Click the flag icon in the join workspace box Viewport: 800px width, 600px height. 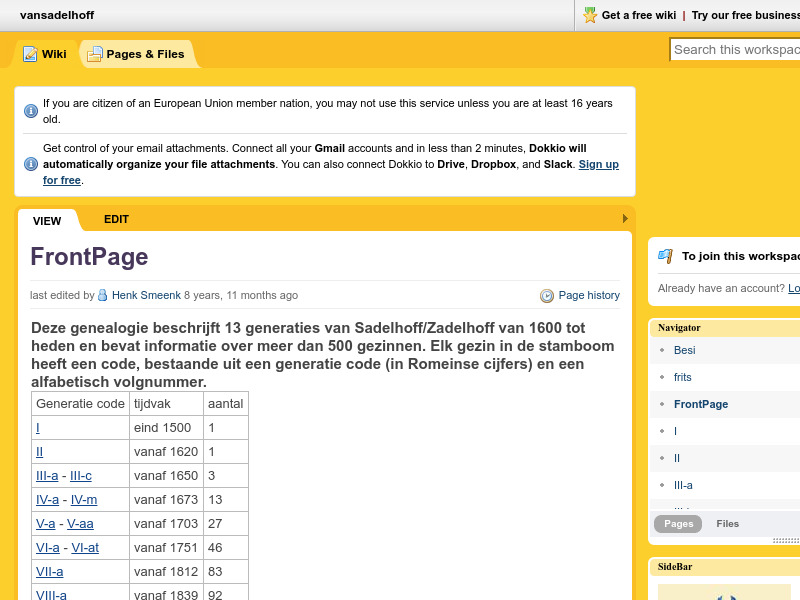point(663,254)
